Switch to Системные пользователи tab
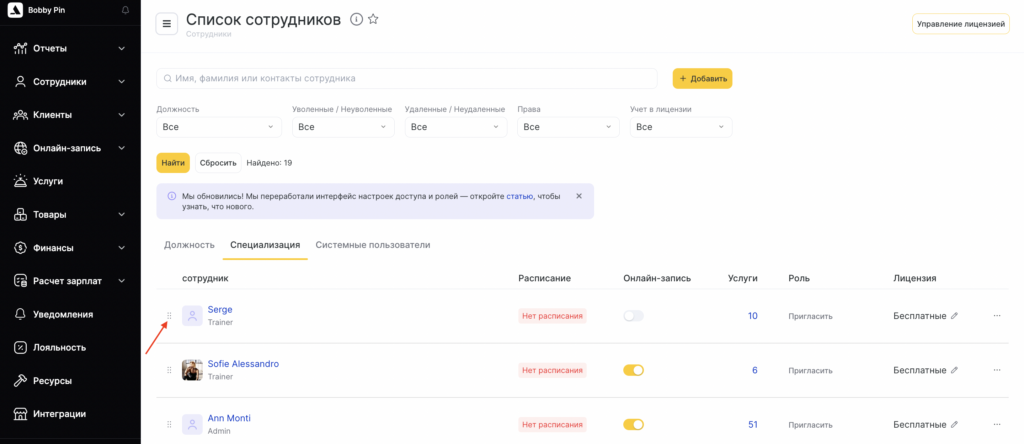 click(x=372, y=244)
